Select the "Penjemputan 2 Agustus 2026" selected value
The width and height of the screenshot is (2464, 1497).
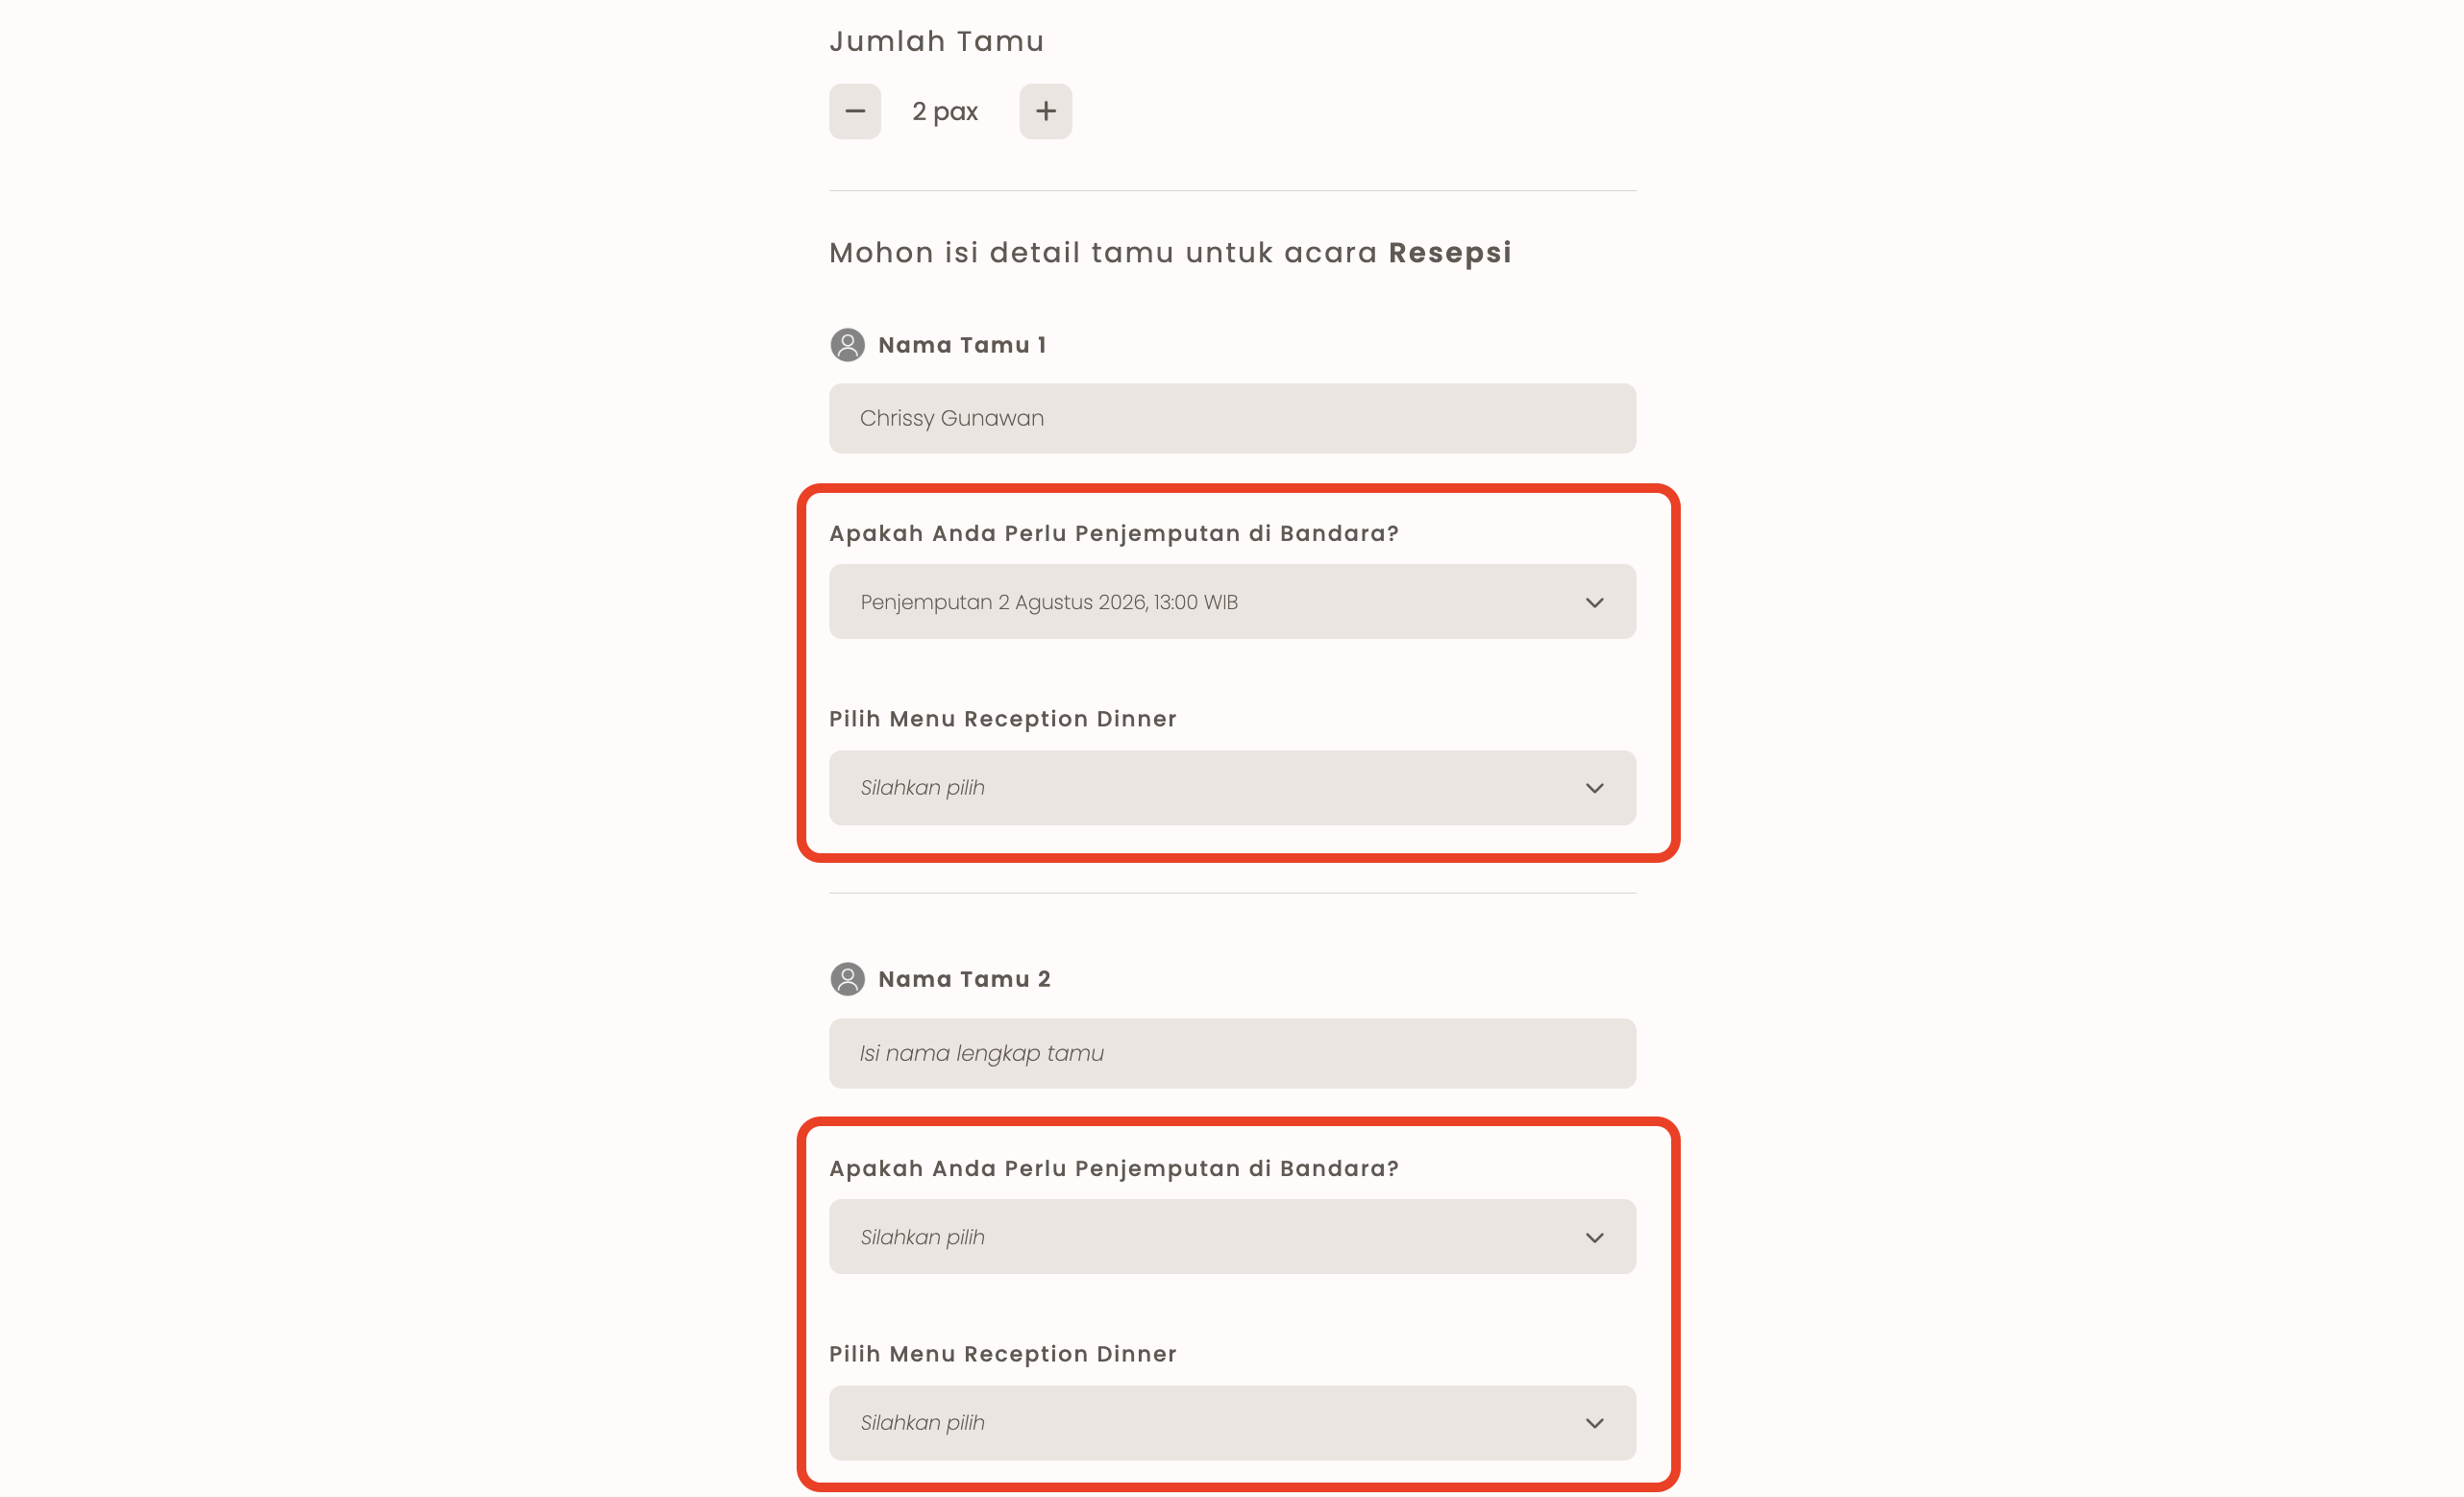click(x=1048, y=602)
